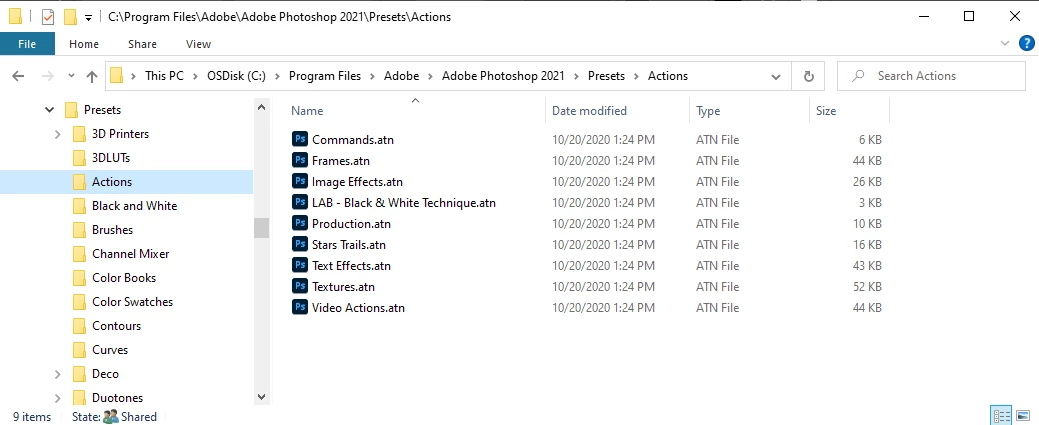1039x425 pixels.
Task: Click the Adobe Photoshop 2021 breadcrumb
Action: [503, 76]
